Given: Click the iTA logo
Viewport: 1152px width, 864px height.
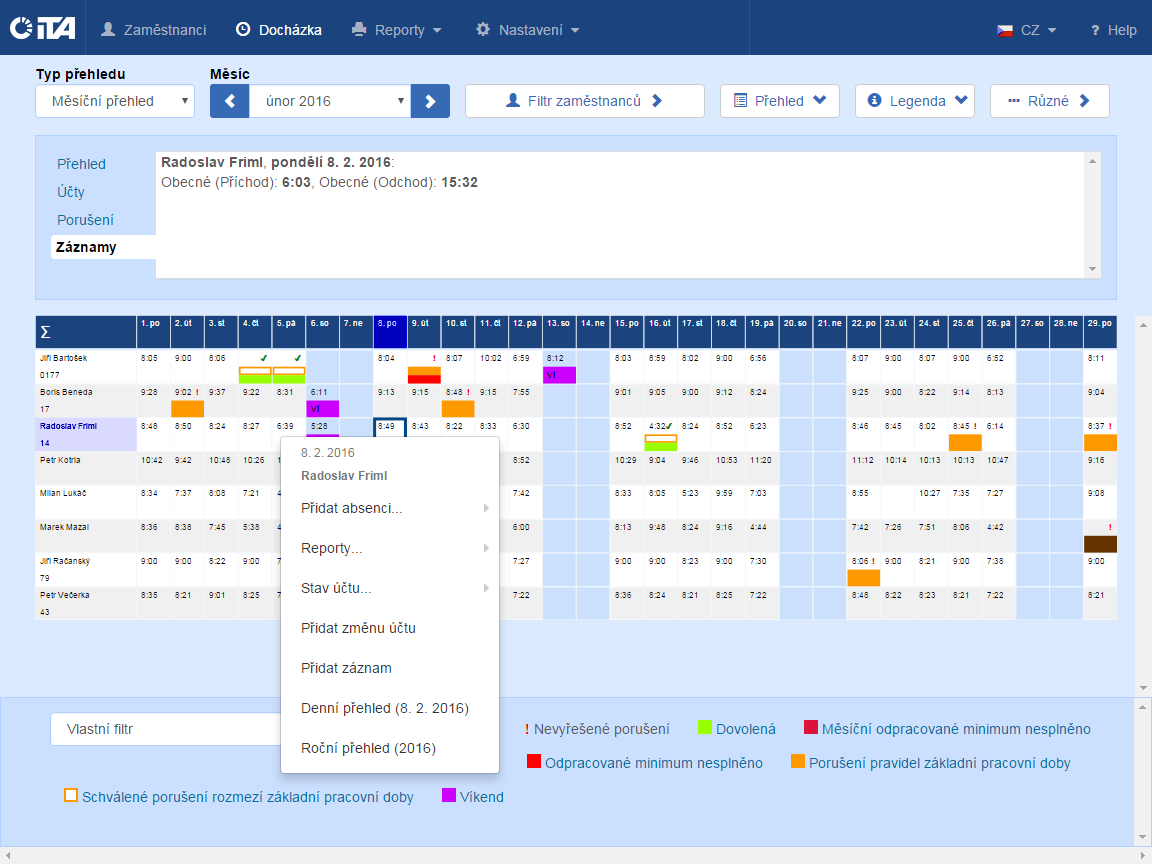Looking at the screenshot, I should (40, 29).
